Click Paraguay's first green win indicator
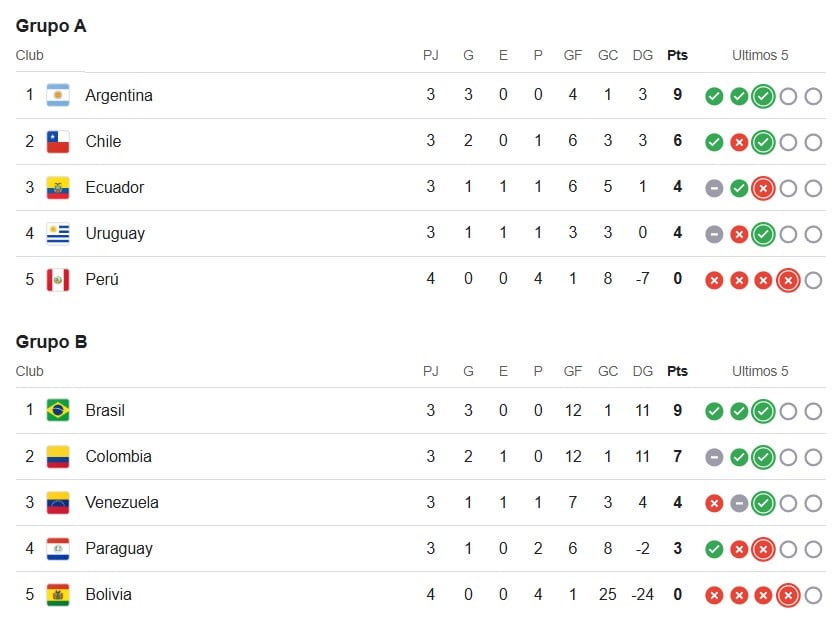Screen dimensions: 837x633 point(714,549)
